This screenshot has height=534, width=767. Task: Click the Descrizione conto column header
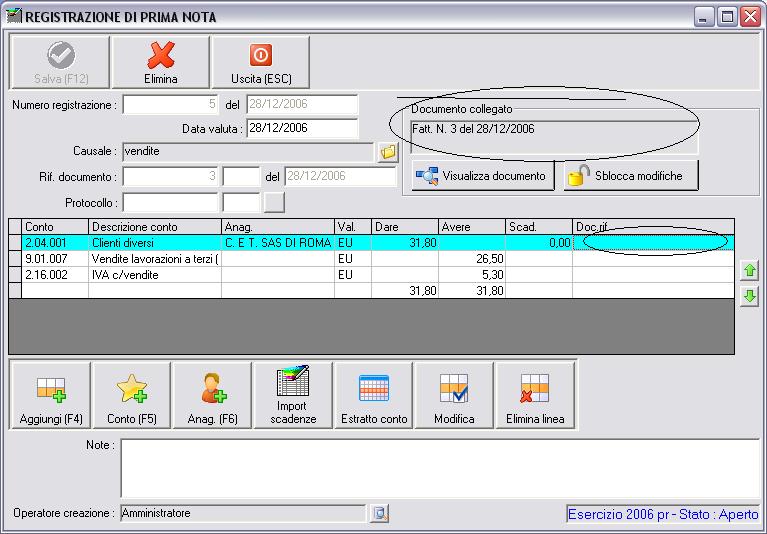coord(155,227)
